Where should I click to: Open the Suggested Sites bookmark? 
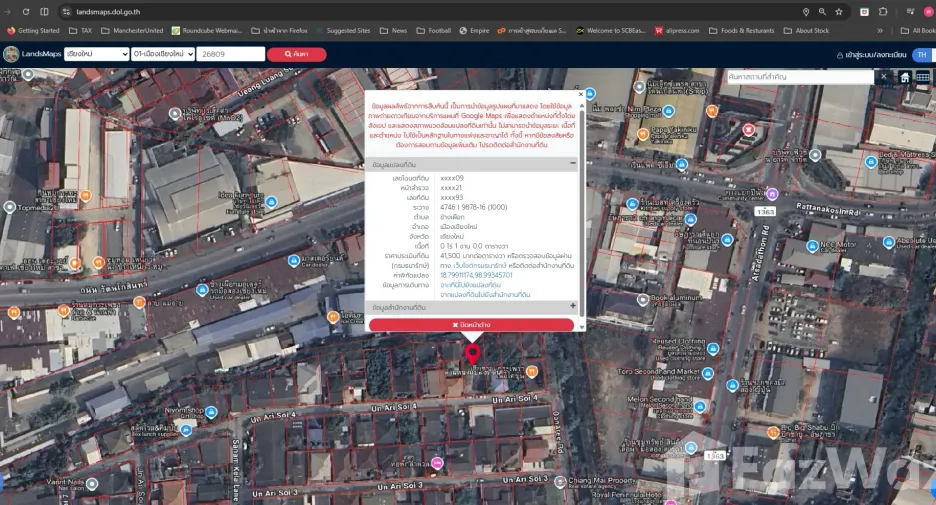(343, 30)
